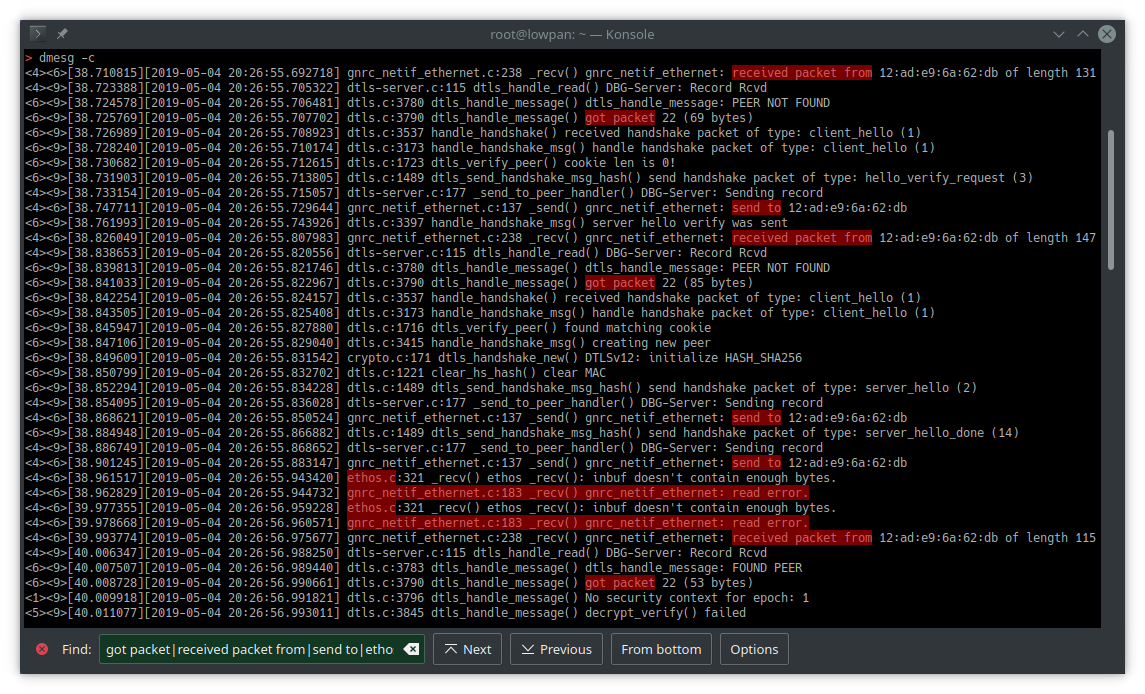The image size is (1145, 694).
Task: Click 'server_hello_done (14)' text
Action: click(x=942, y=433)
